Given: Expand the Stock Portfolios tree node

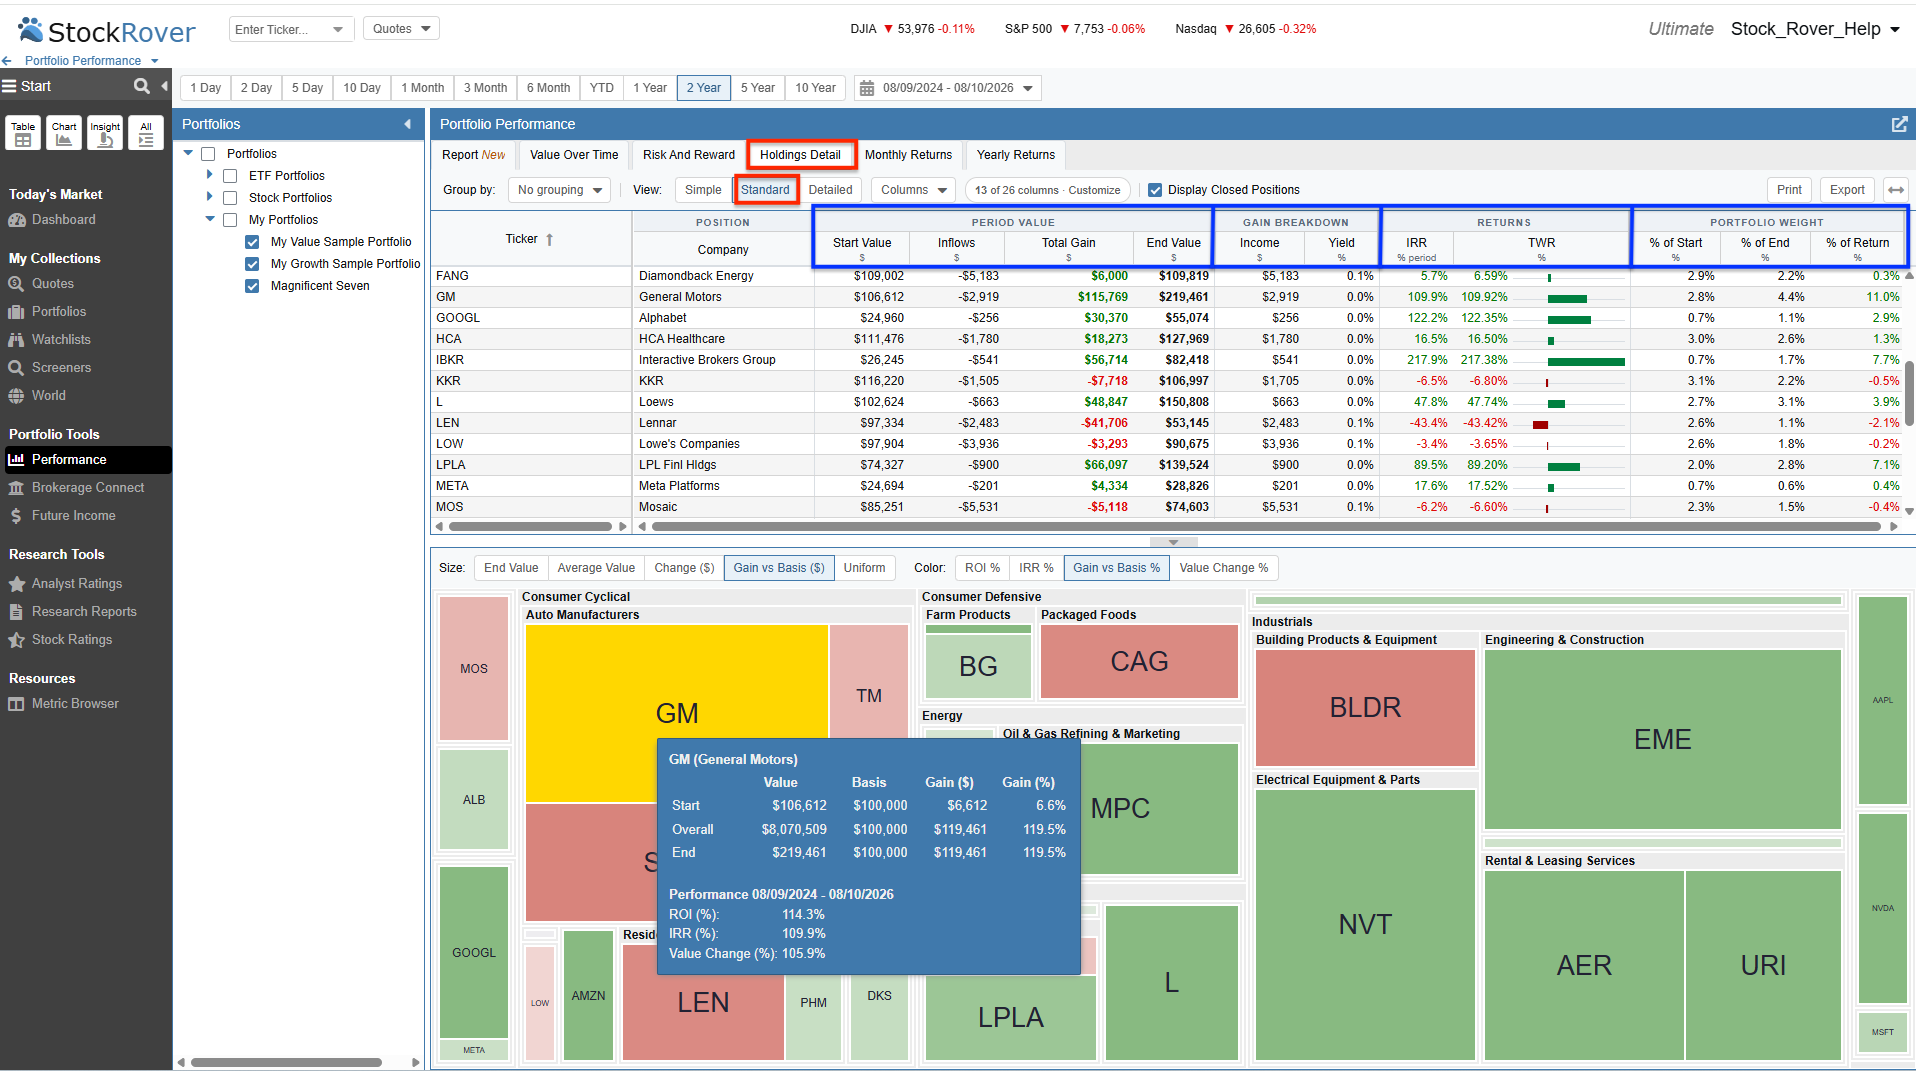Looking at the screenshot, I should click(x=209, y=197).
